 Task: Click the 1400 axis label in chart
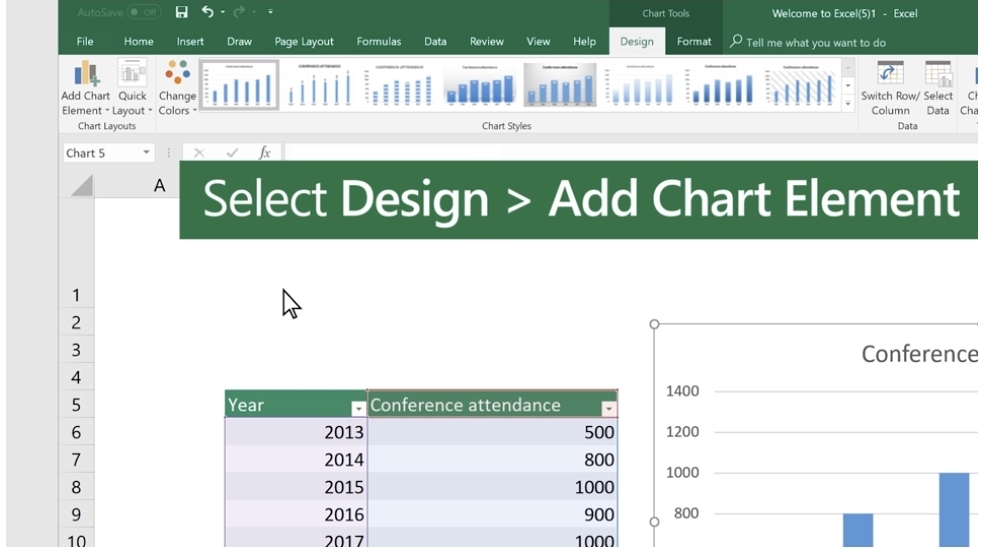click(x=682, y=391)
